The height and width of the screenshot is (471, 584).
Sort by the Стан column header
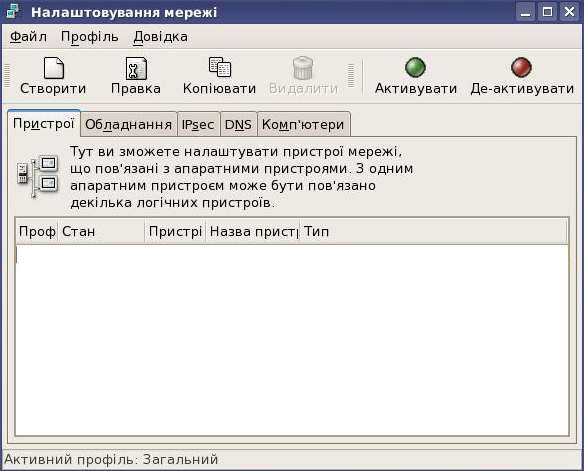point(101,232)
